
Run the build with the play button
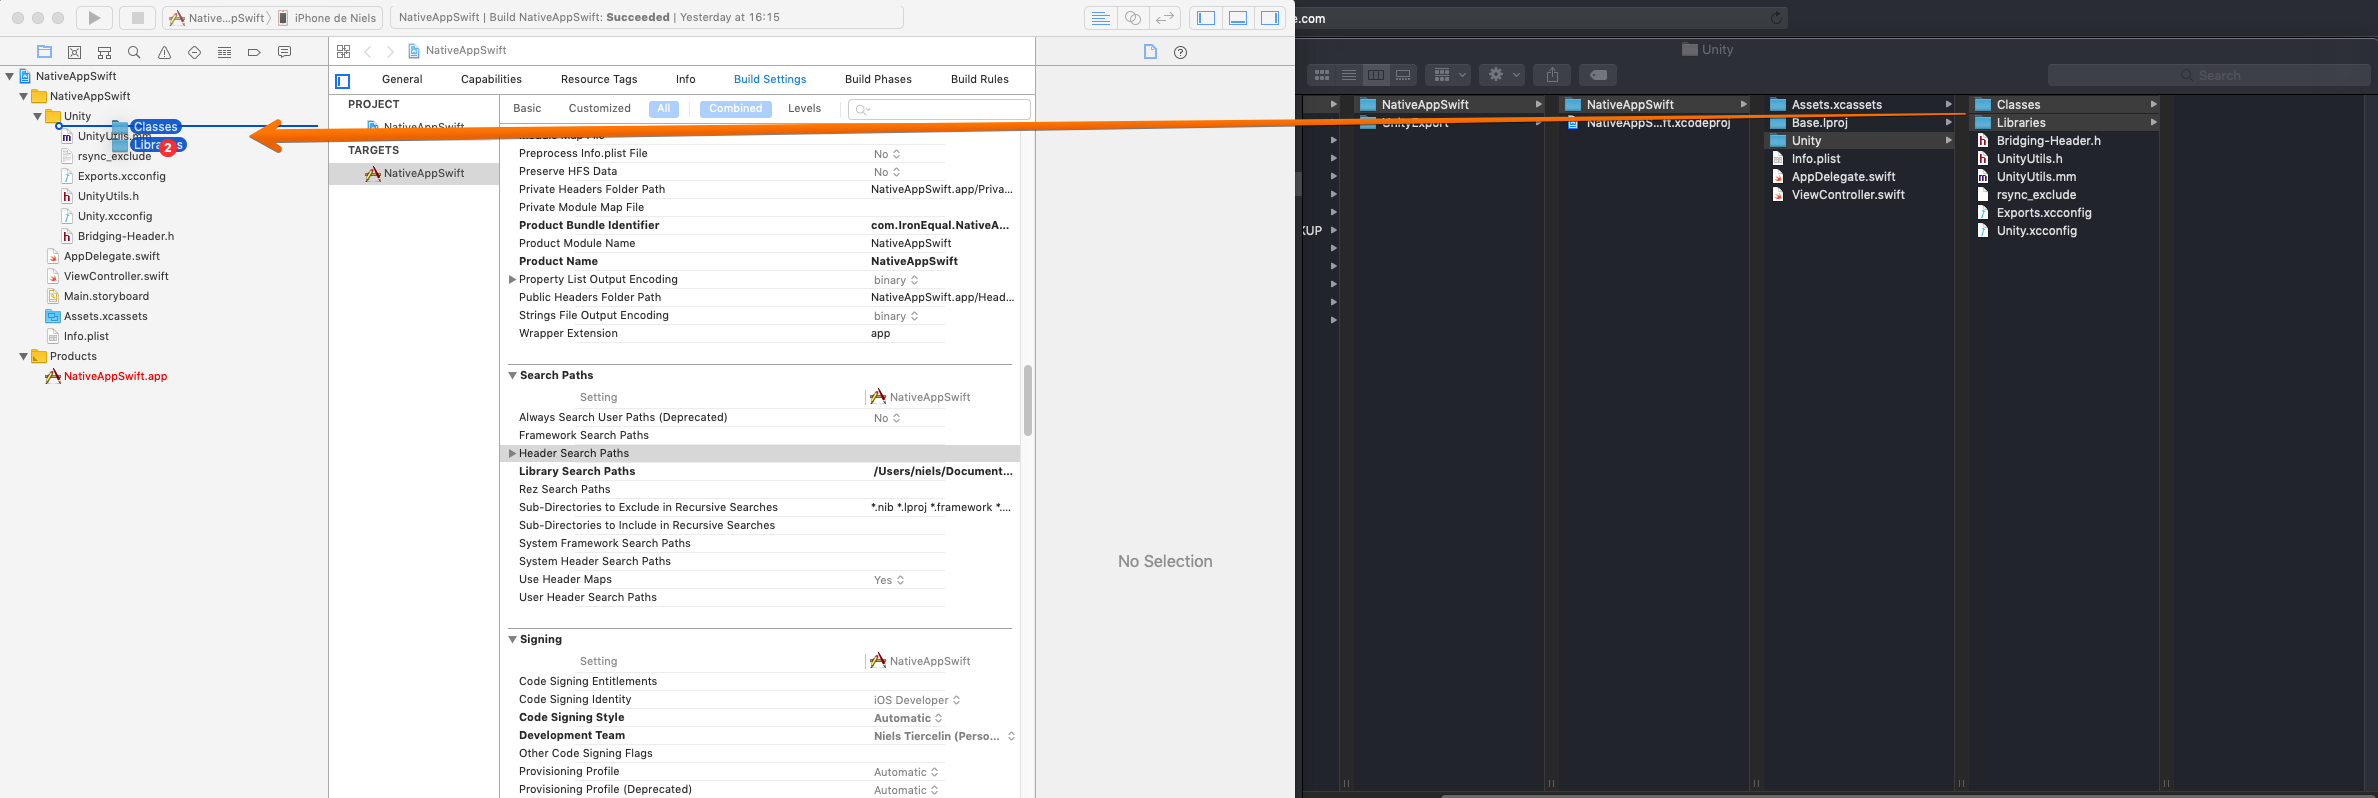(x=94, y=17)
